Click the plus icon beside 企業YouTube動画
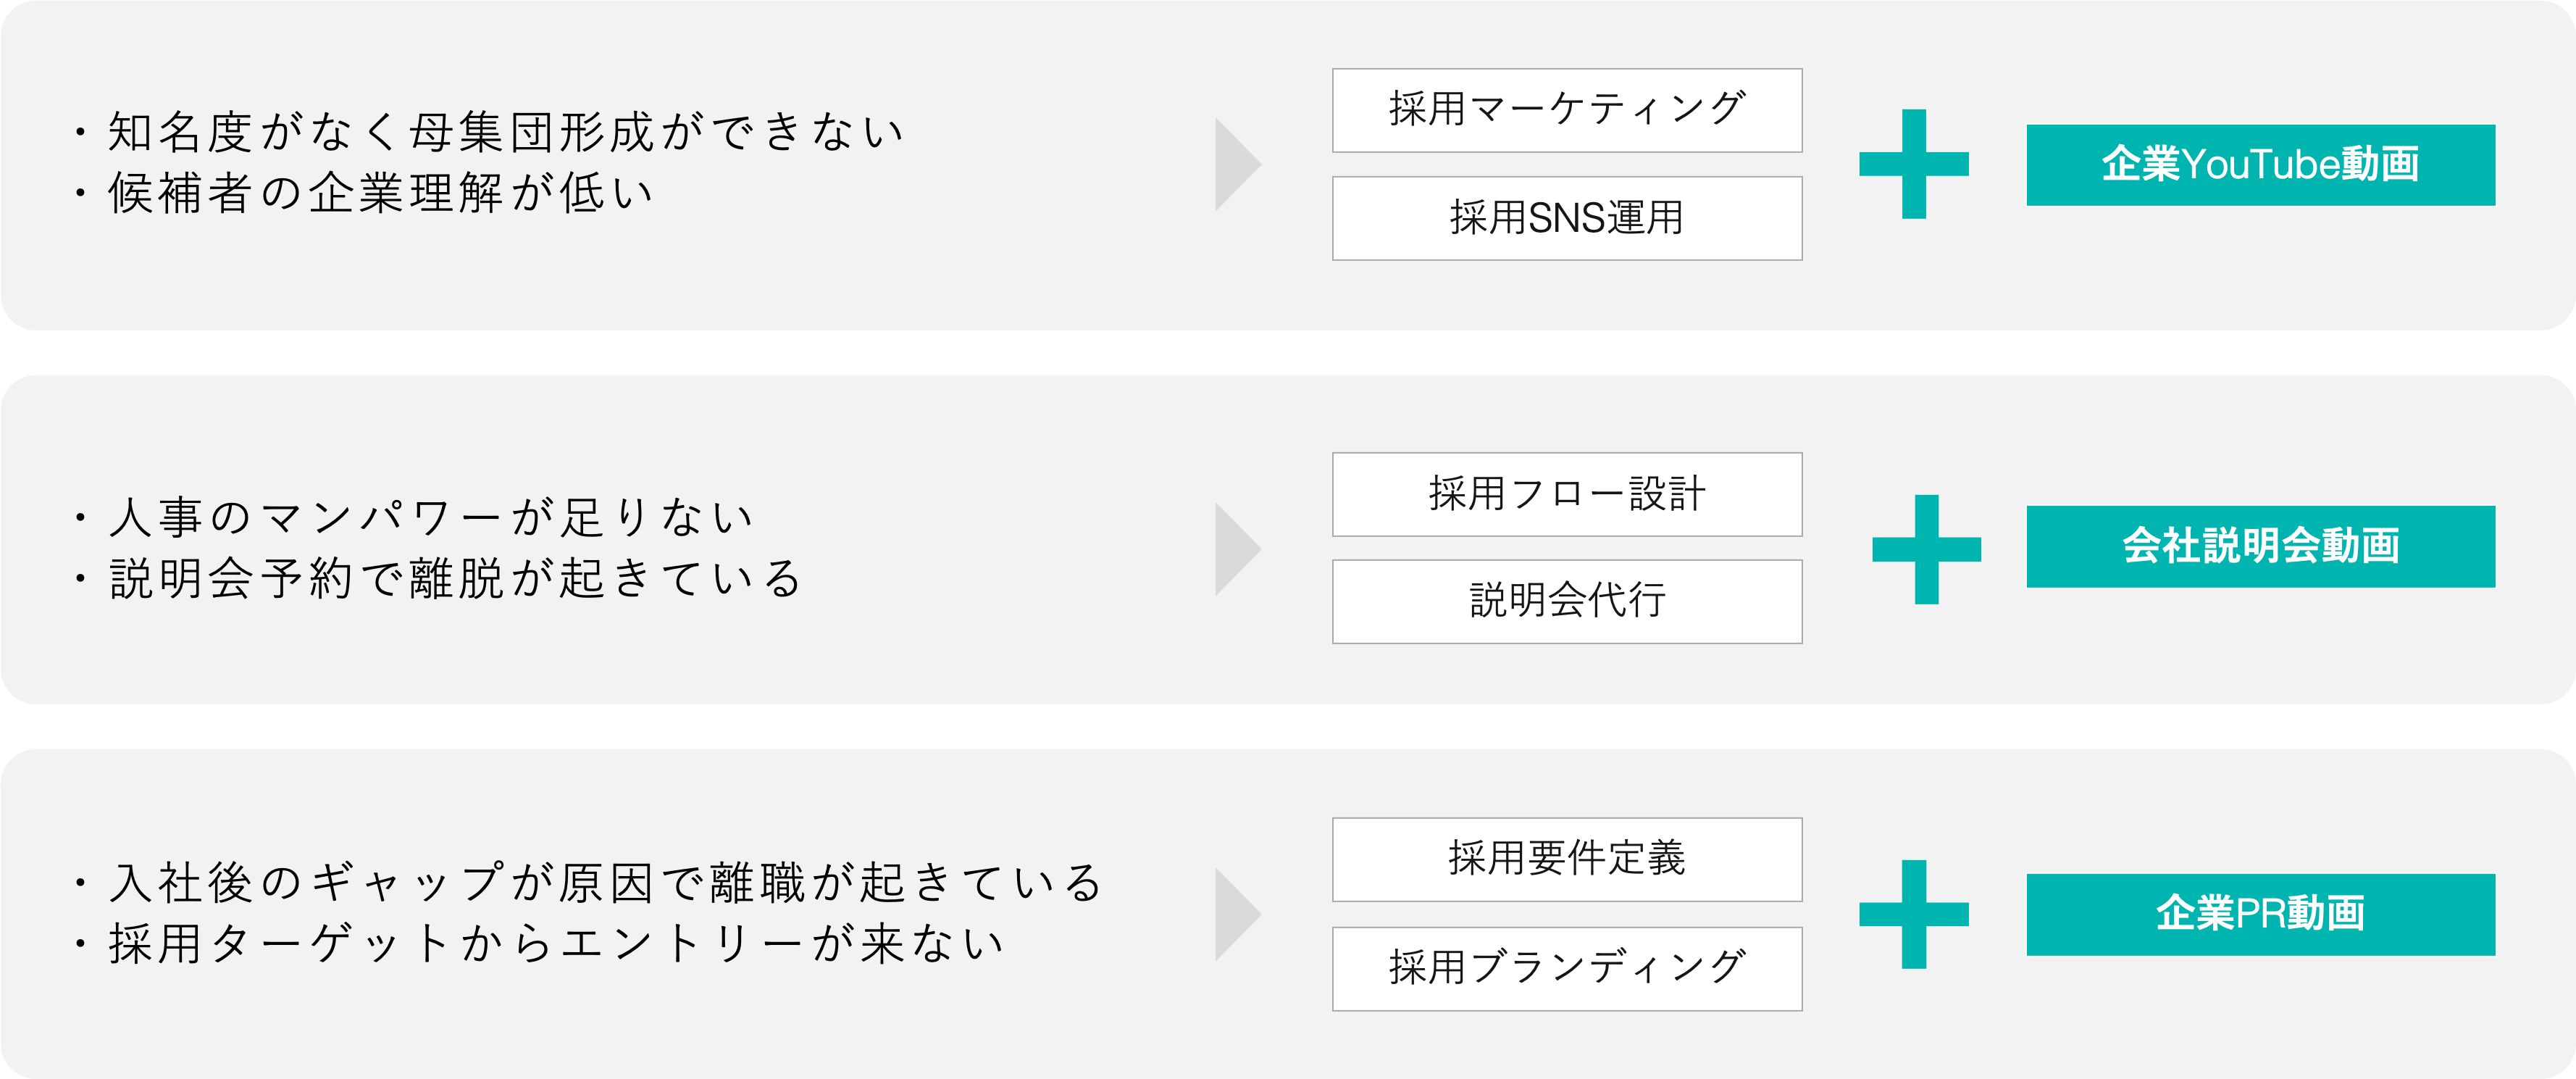This screenshot has height=1079, width=2576. [1913, 164]
